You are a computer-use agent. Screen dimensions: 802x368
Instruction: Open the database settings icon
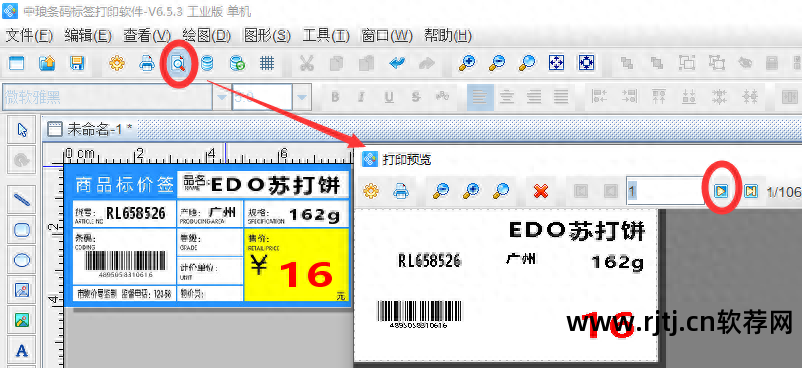click(x=207, y=63)
